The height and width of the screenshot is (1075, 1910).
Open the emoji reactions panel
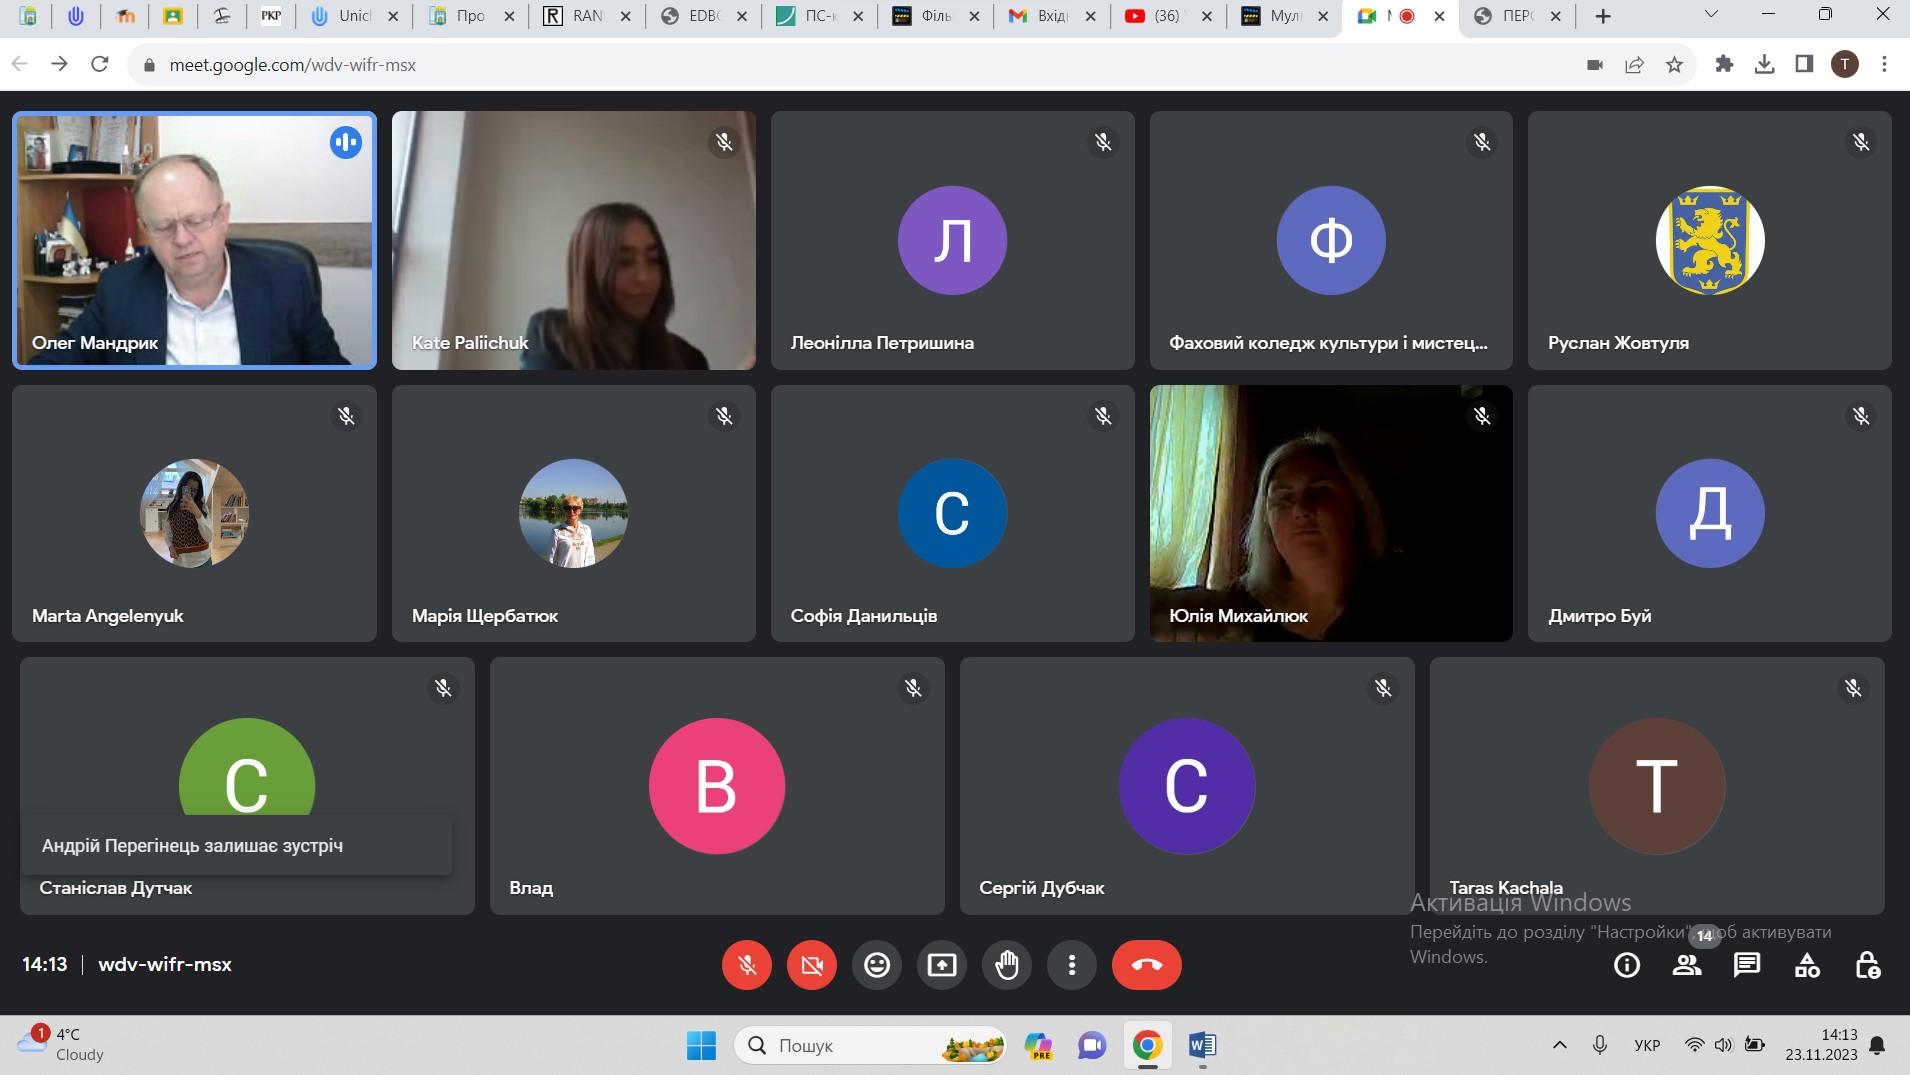click(876, 965)
